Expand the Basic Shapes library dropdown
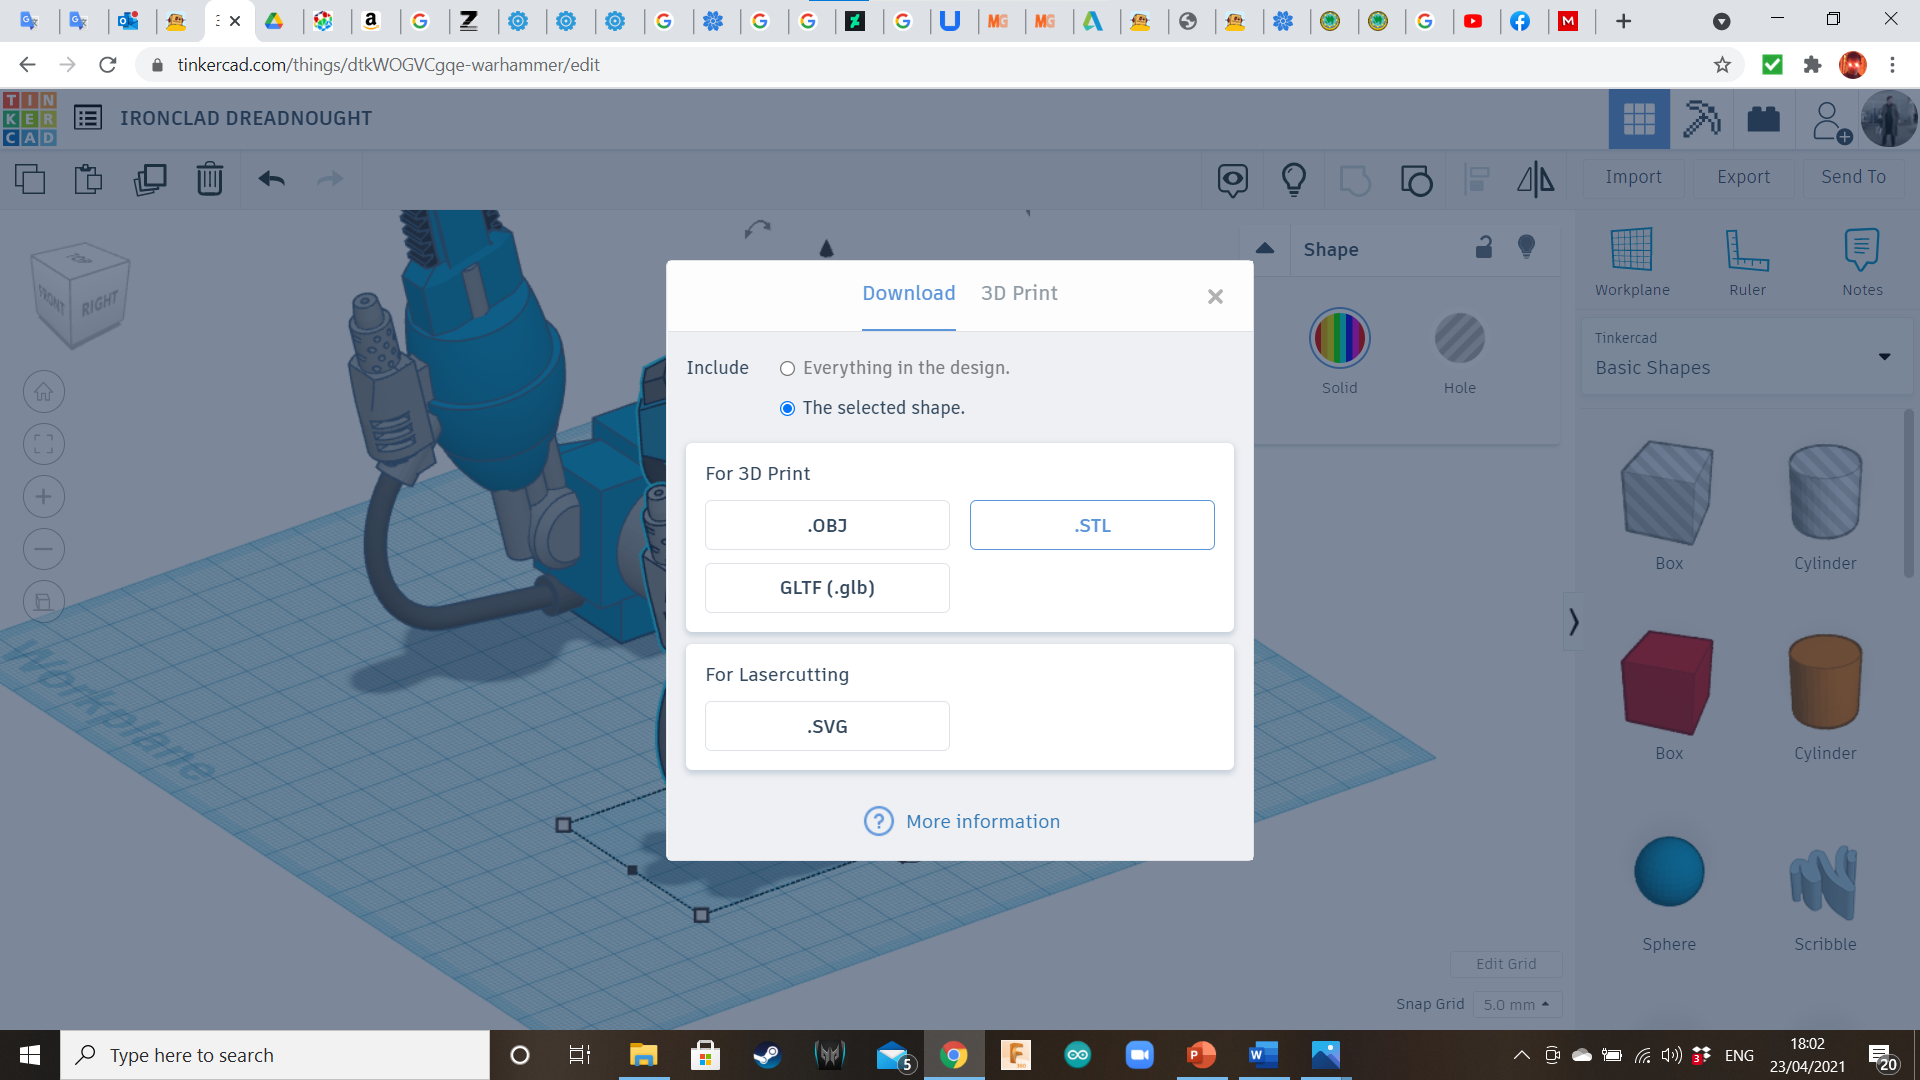The width and height of the screenshot is (1920, 1080). click(1884, 357)
